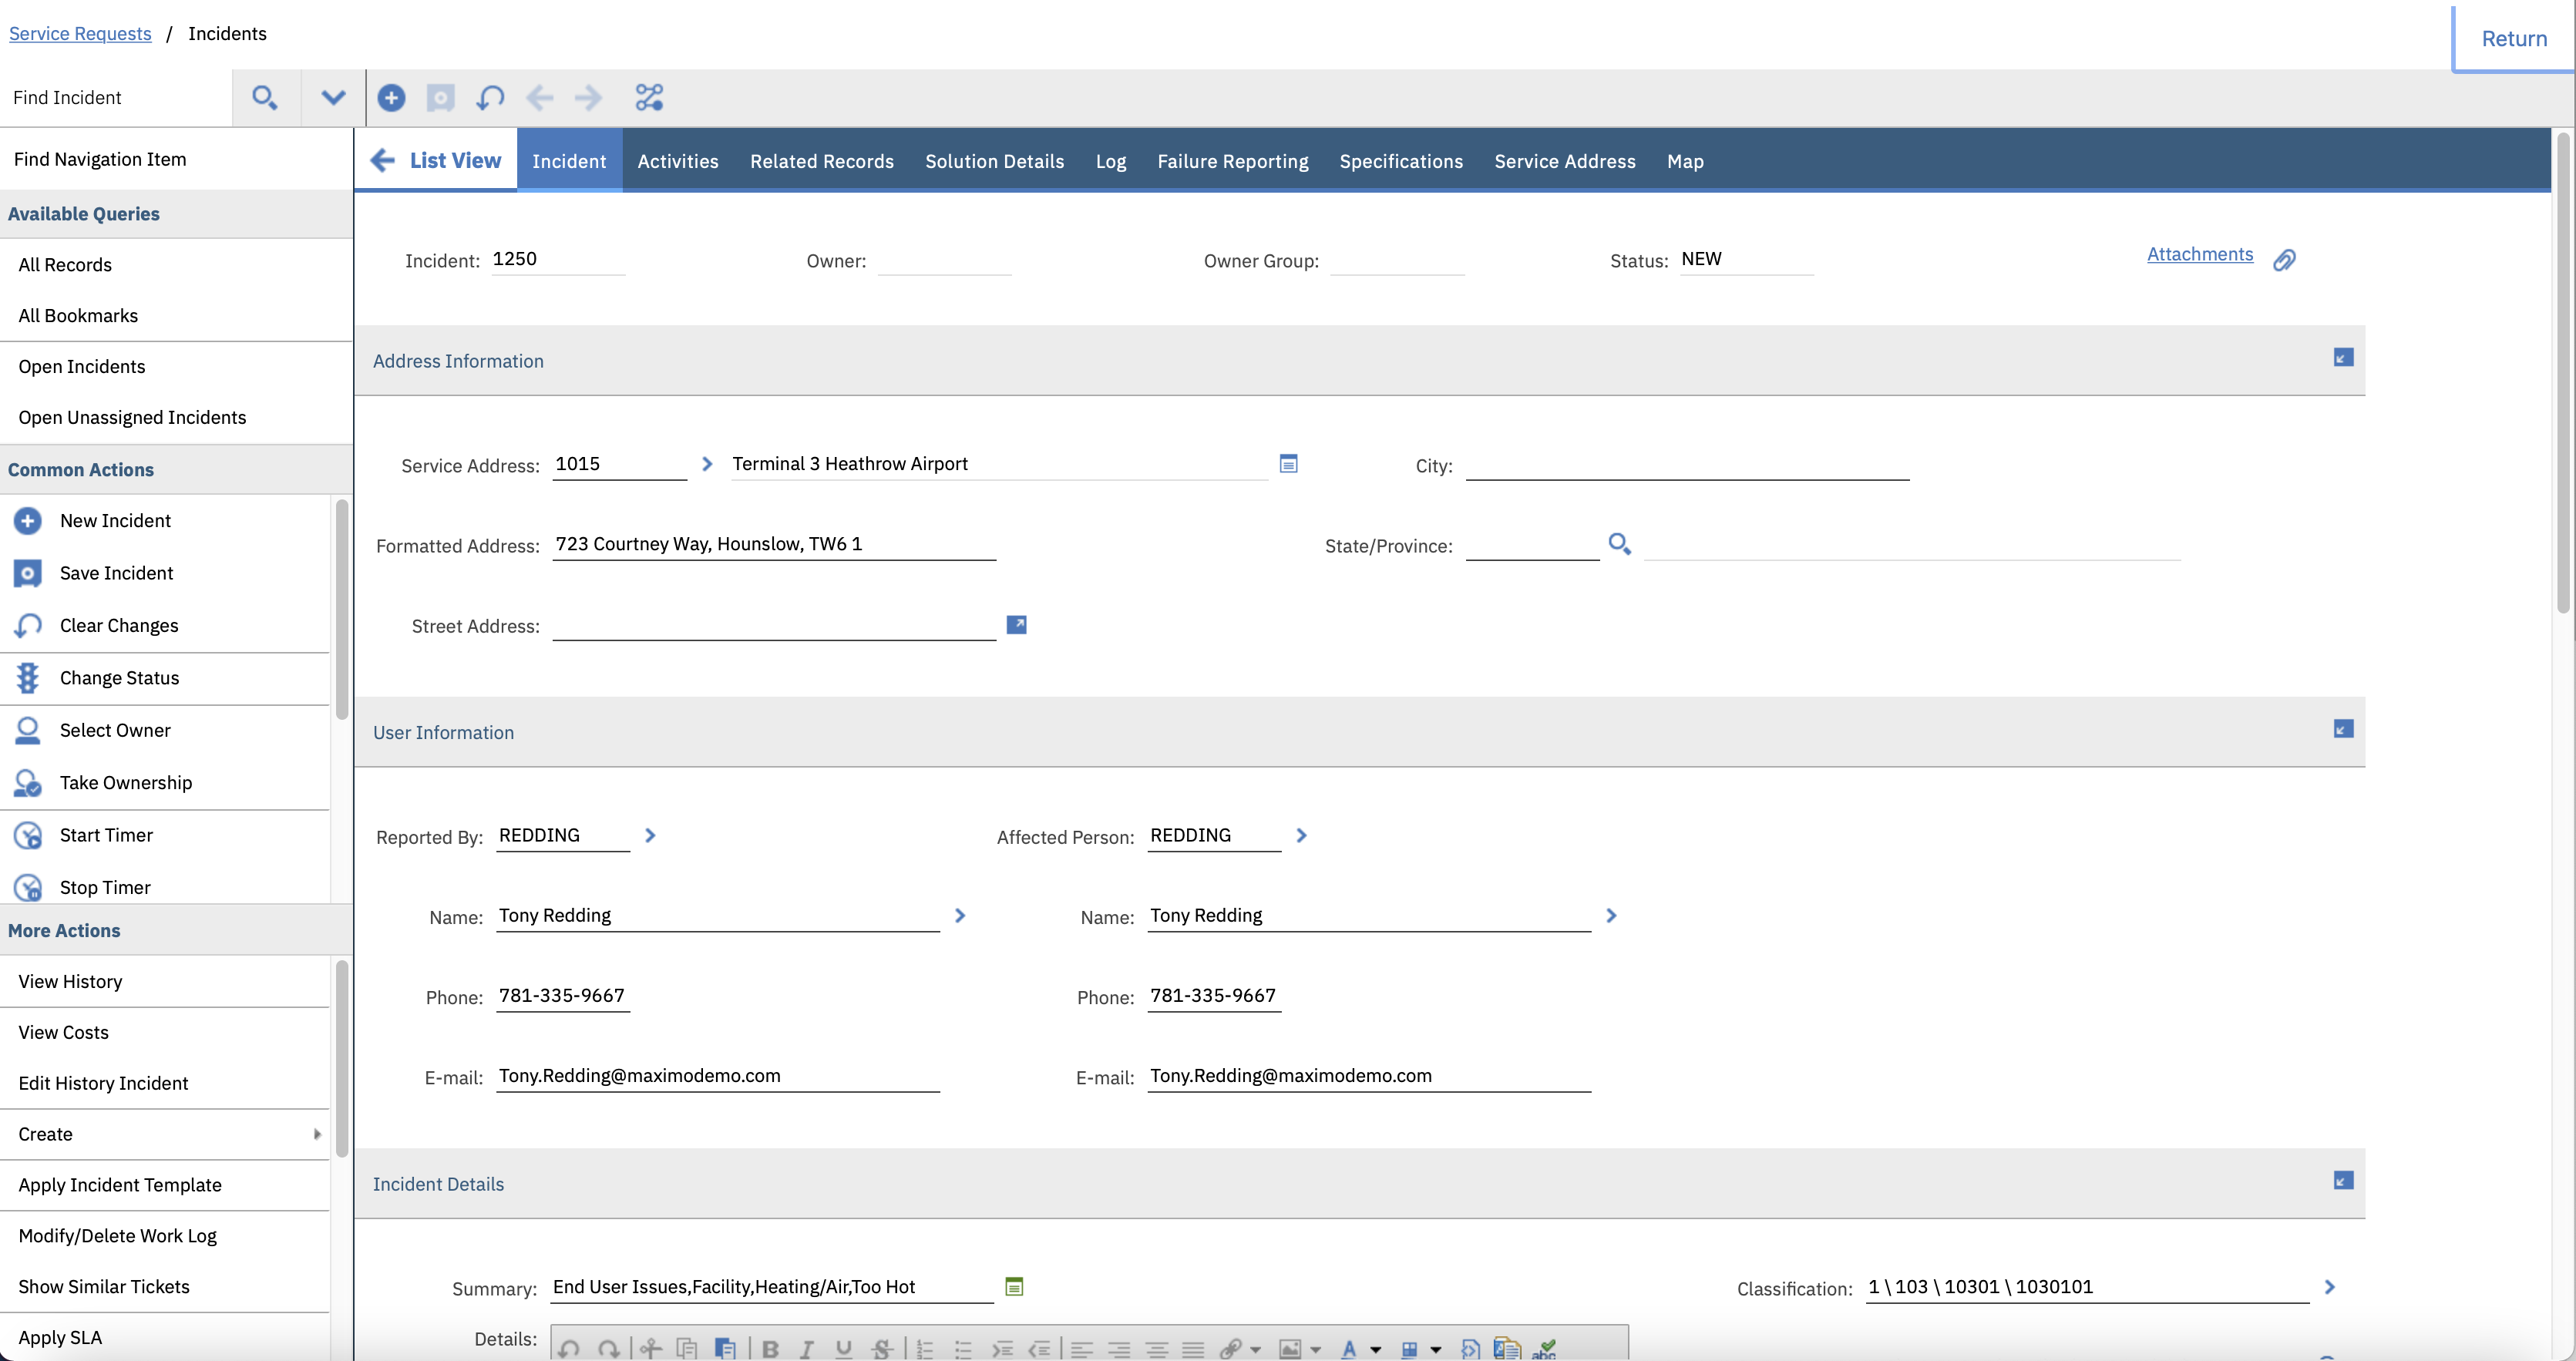Screen dimensions: 2576x1361
Task: Click the Find Incident magnifier icon
Action: pos(265,98)
